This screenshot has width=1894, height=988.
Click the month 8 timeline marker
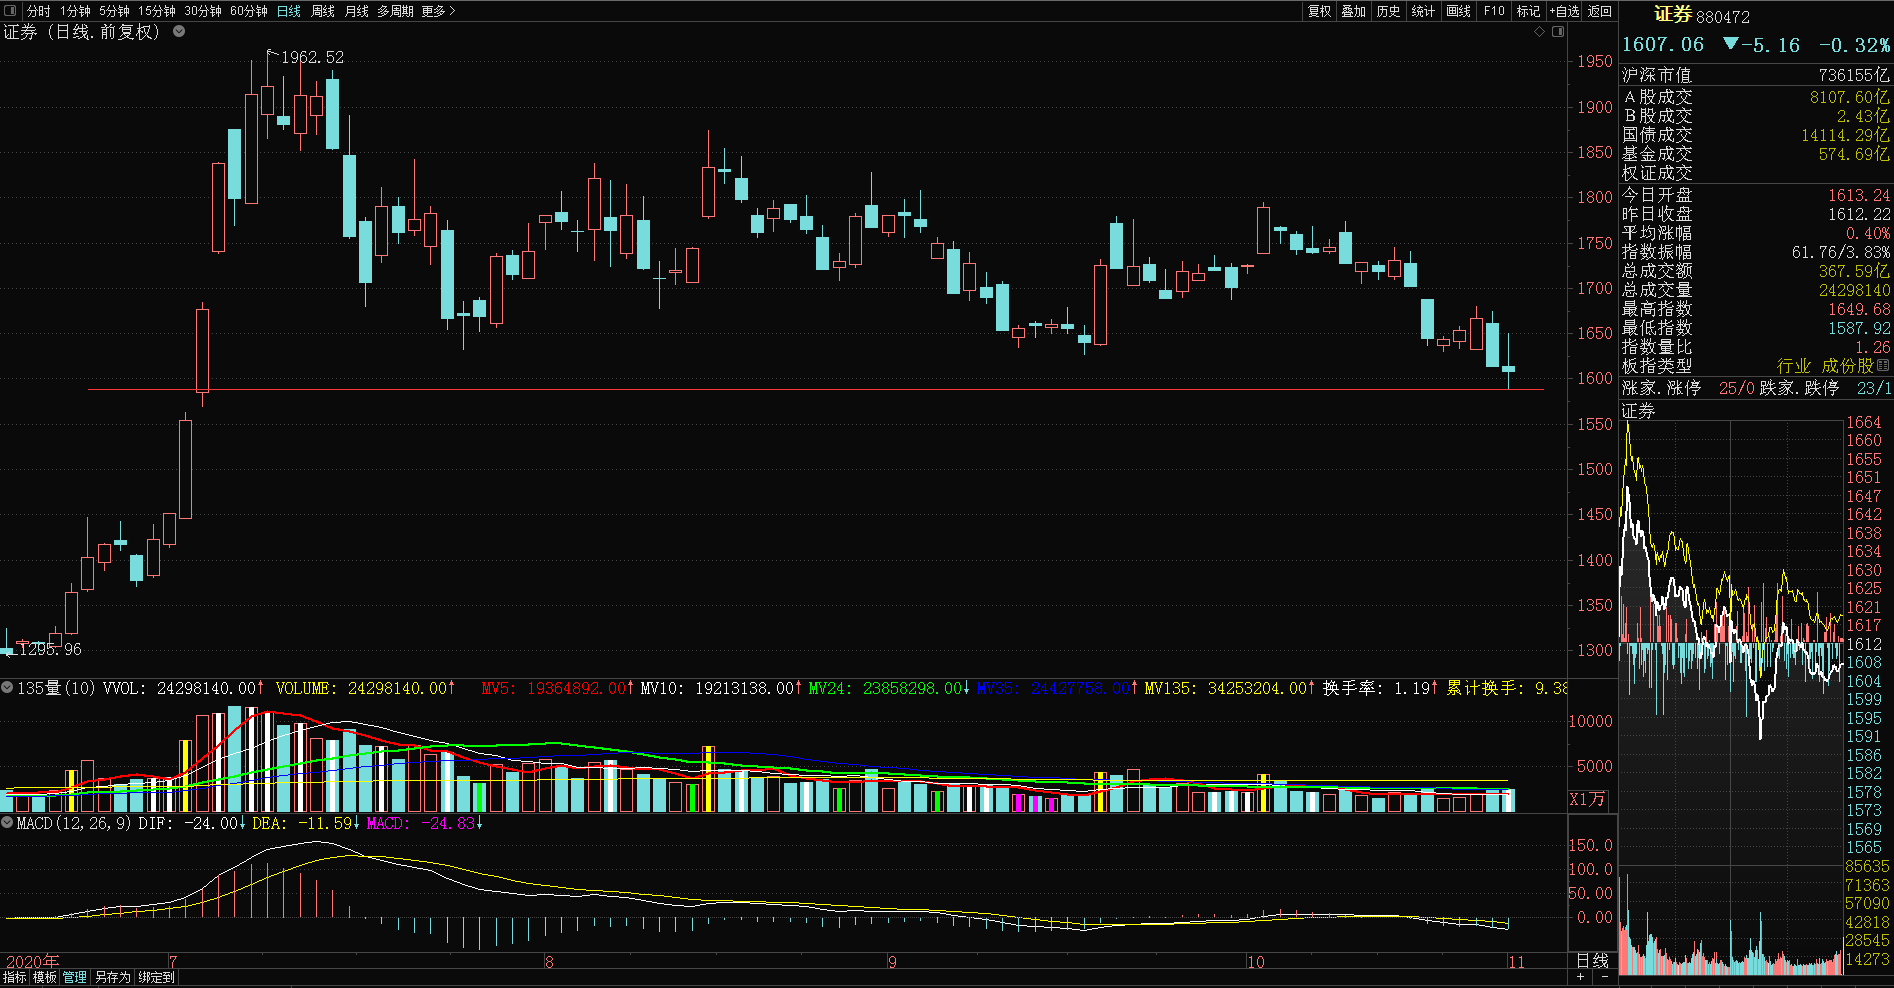point(549,961)
